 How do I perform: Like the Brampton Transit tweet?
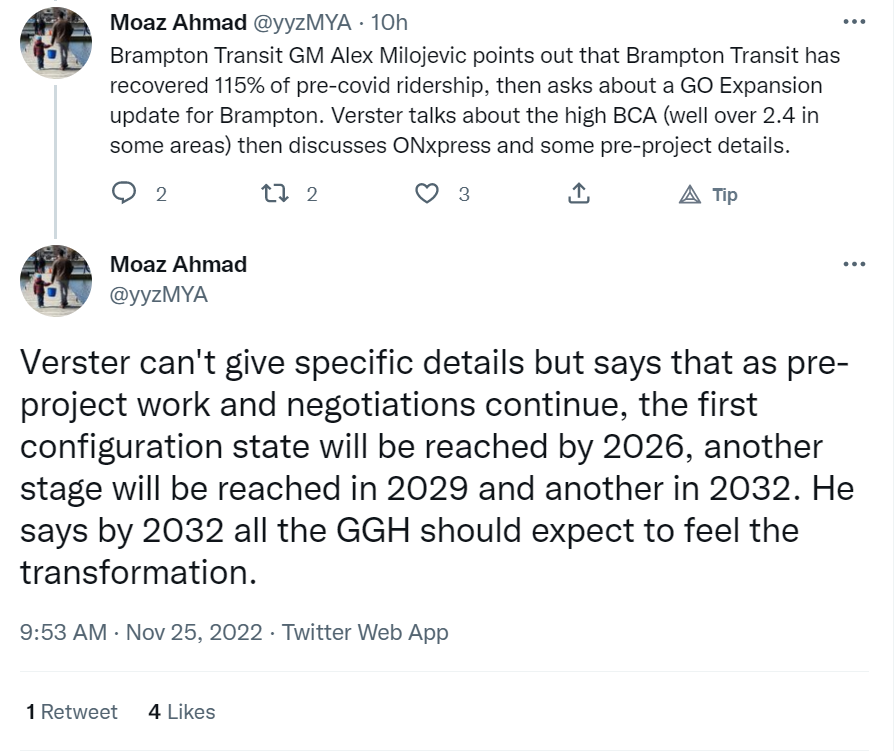tap(428, 194)
